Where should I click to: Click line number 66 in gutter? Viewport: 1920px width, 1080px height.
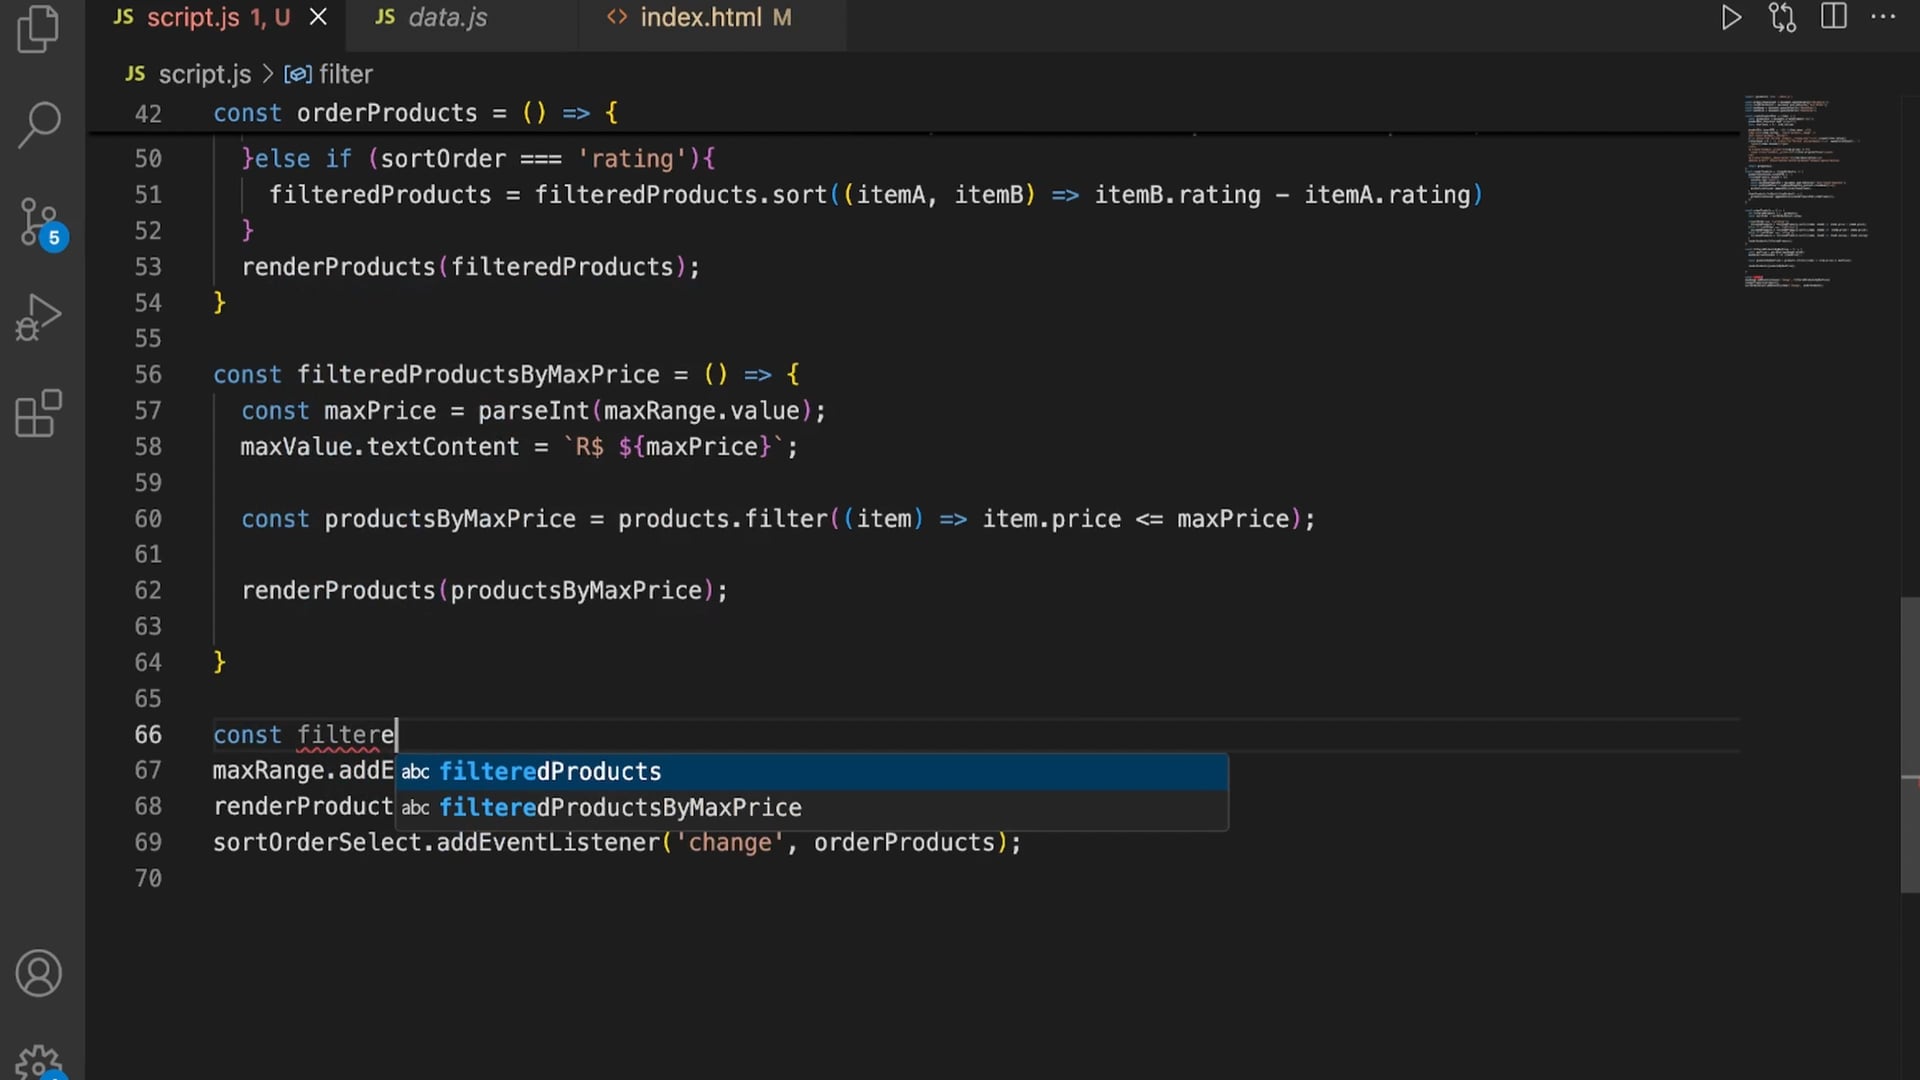148,734
